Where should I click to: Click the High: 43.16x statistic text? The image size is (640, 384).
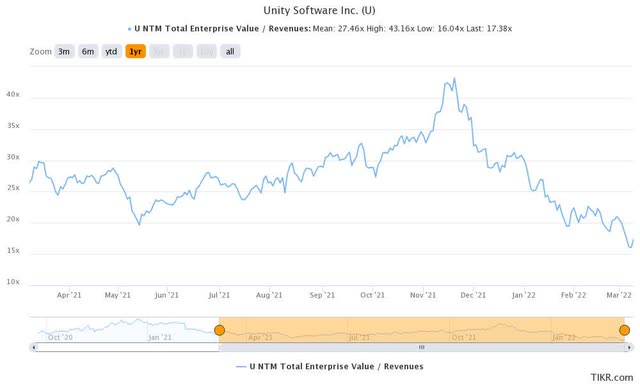(390, 29)
